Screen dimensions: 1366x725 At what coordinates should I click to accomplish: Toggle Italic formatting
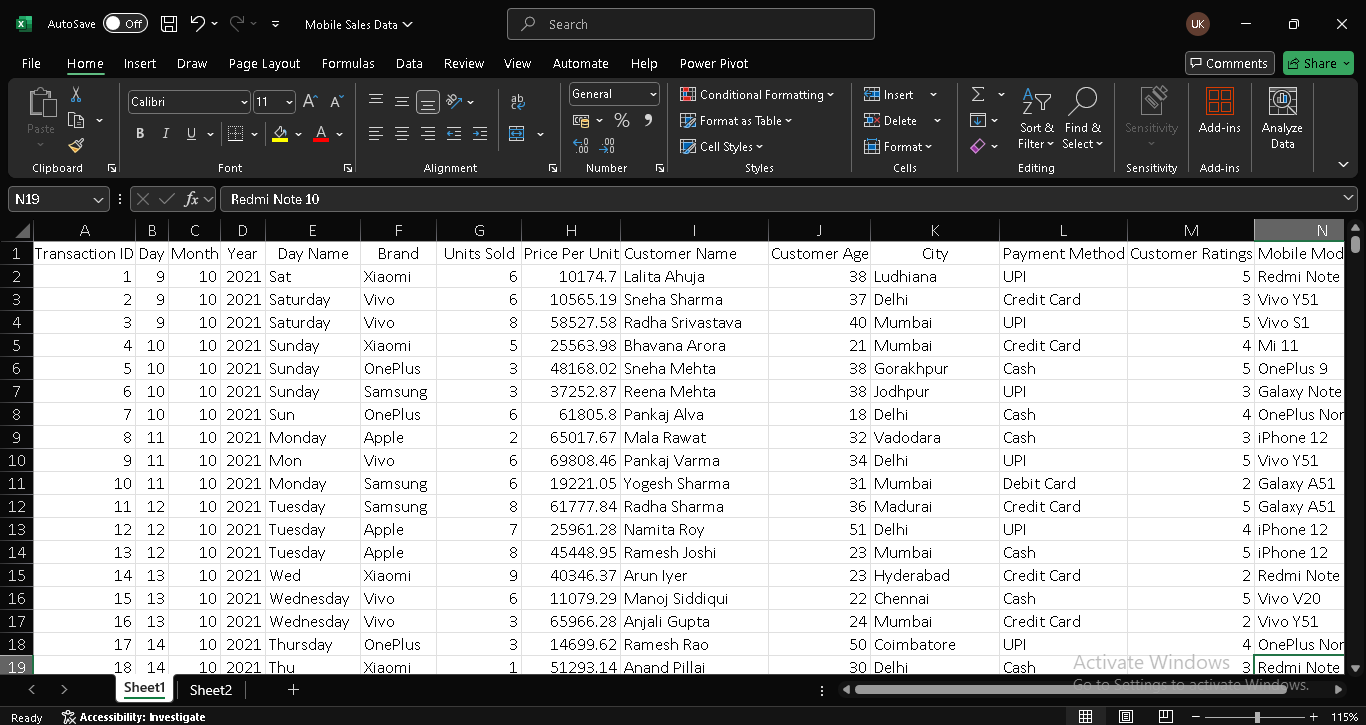point(166,134)
